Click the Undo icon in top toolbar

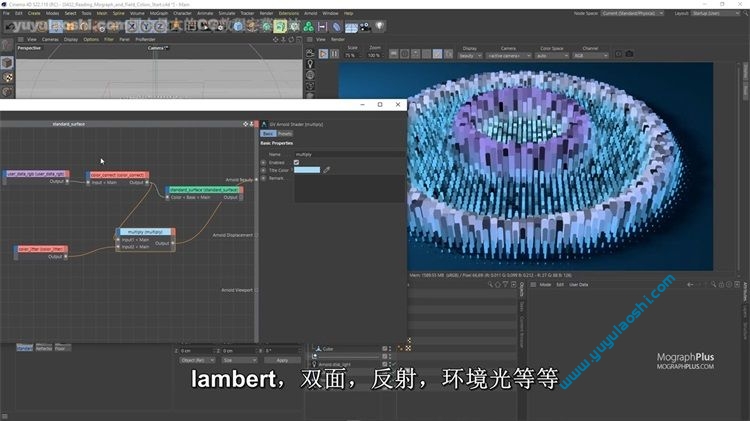tap(9, 26)
